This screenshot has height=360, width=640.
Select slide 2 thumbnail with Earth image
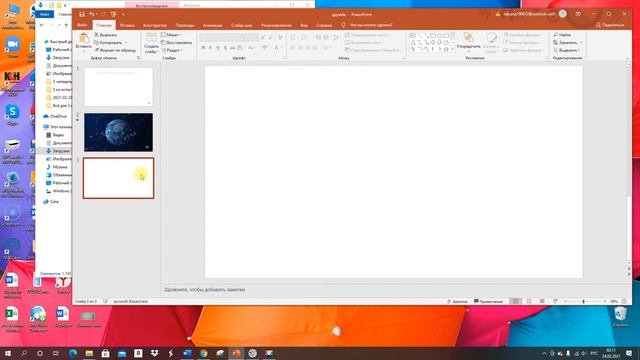118,132
